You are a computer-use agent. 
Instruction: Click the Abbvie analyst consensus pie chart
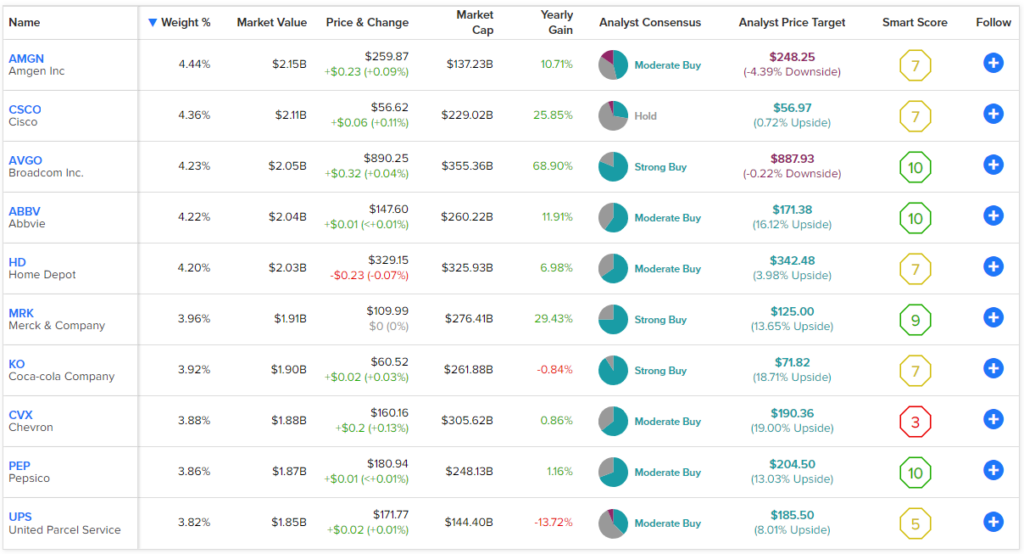coord(613,218)
